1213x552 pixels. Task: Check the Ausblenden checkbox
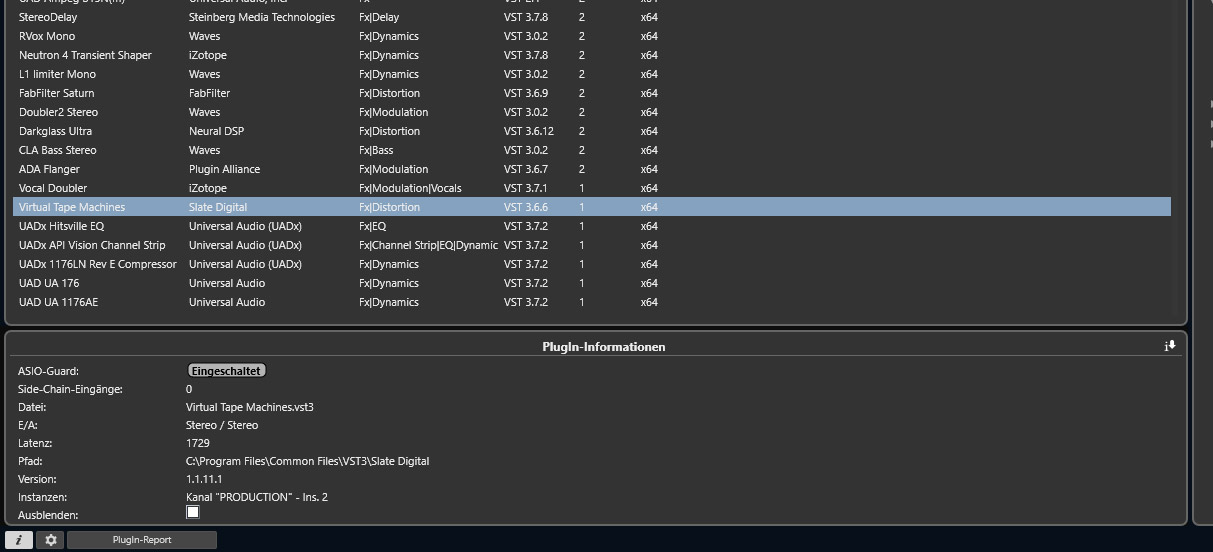(193, 512)
